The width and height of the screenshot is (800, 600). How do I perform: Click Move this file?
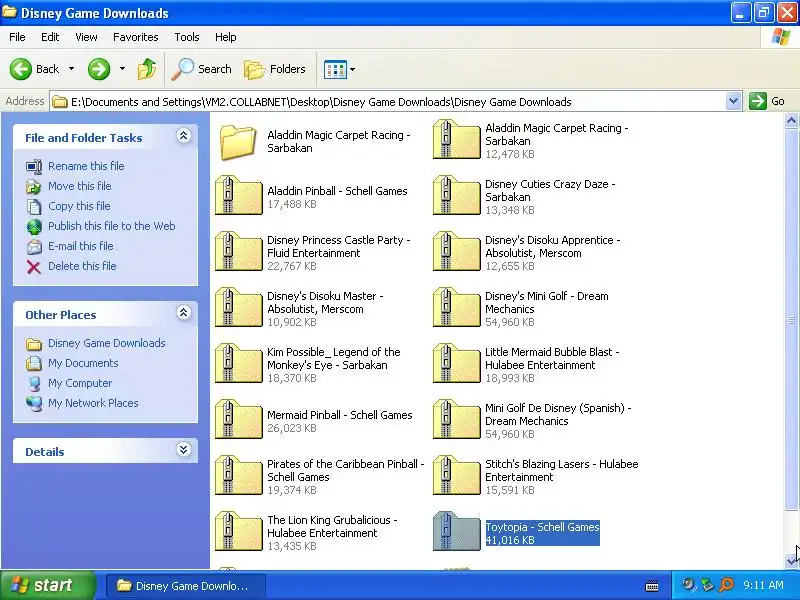click(x=80, y=186)
